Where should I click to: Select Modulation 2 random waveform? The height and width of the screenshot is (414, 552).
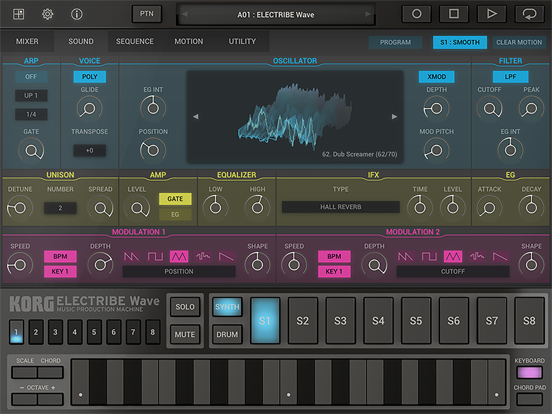[x=477, y=257]
